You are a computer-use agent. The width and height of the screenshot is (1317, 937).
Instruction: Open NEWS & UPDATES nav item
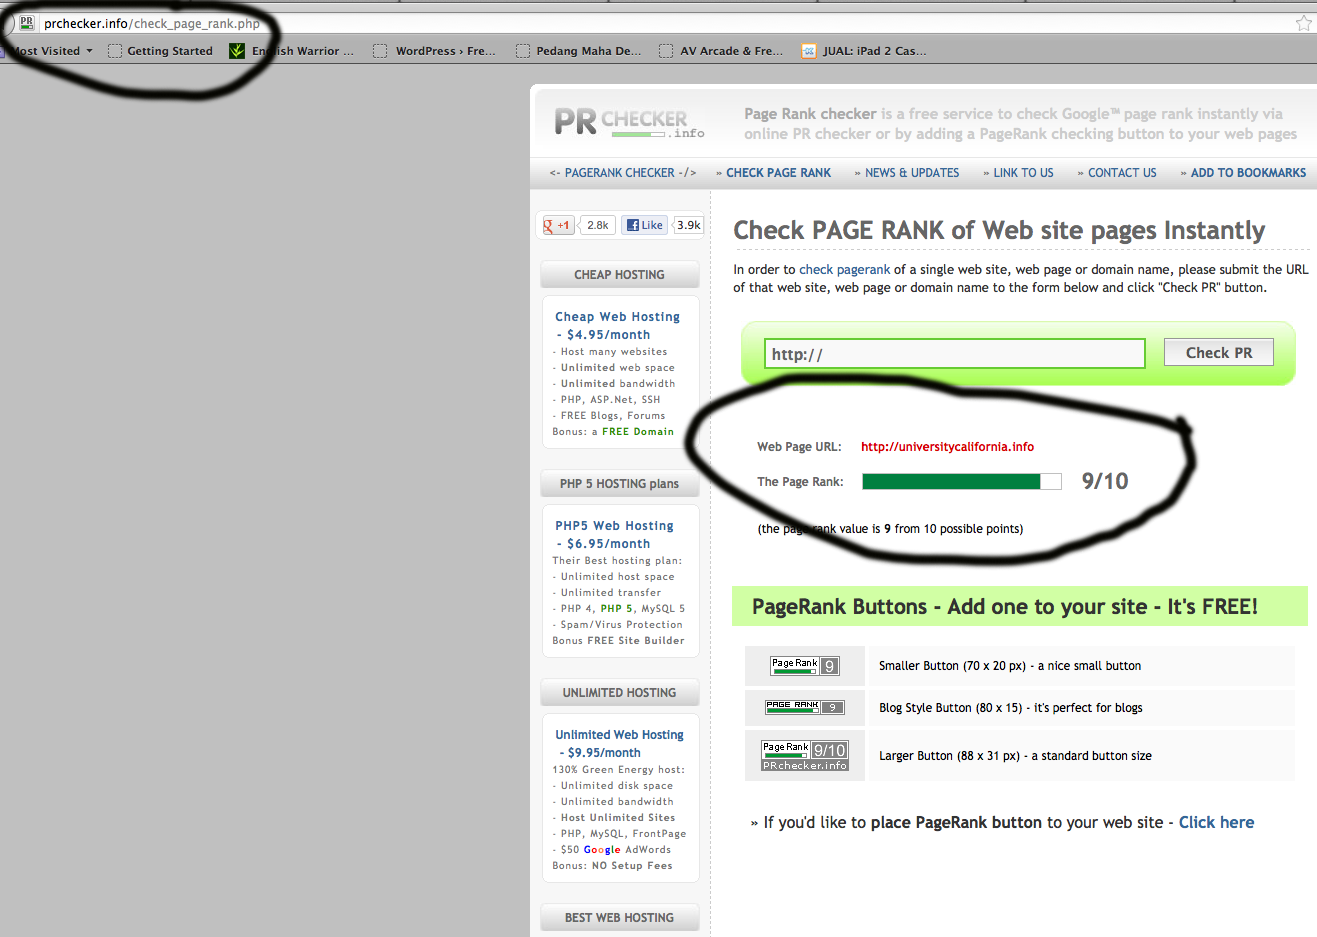coord(912,173)
